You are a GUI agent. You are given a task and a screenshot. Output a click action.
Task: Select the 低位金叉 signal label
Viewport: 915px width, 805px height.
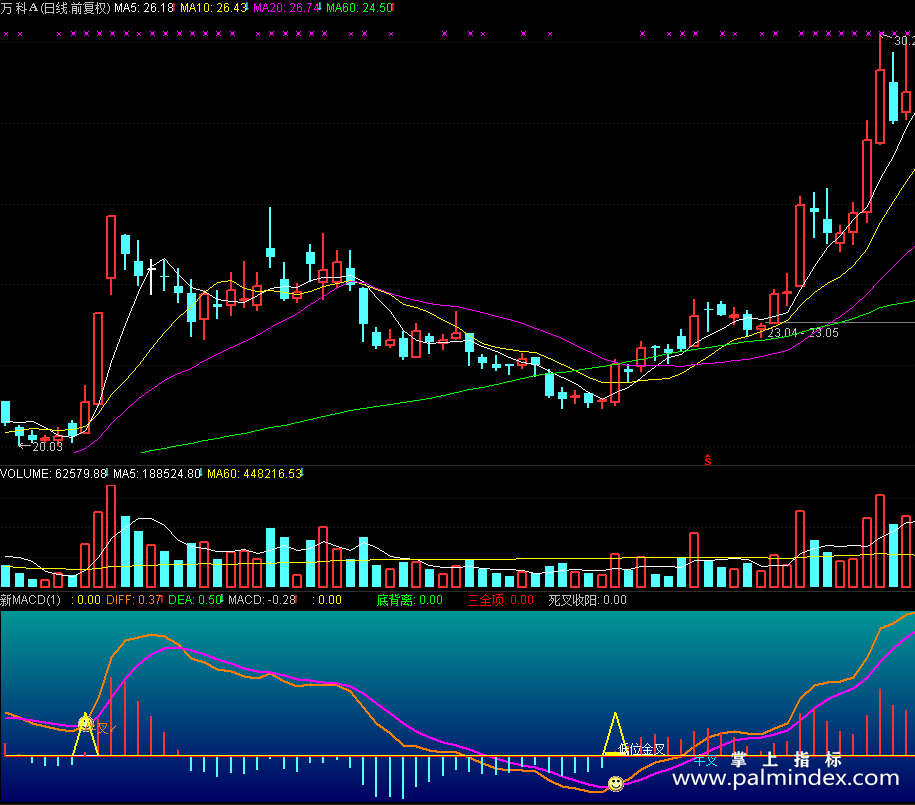tap(641, 749)
